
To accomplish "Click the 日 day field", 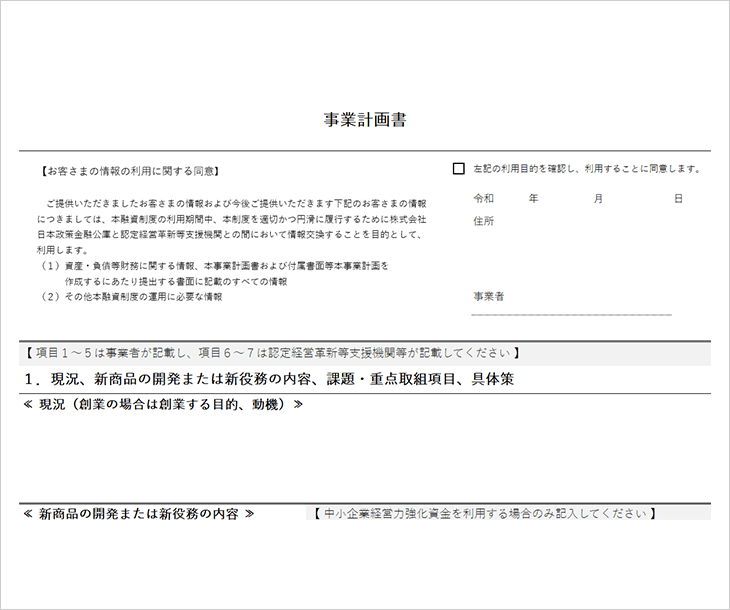I will pos(678,199).
